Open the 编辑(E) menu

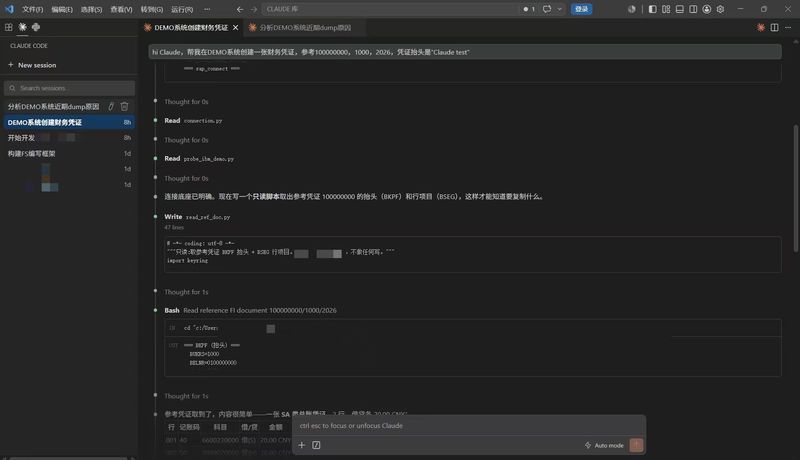point(62,9)
